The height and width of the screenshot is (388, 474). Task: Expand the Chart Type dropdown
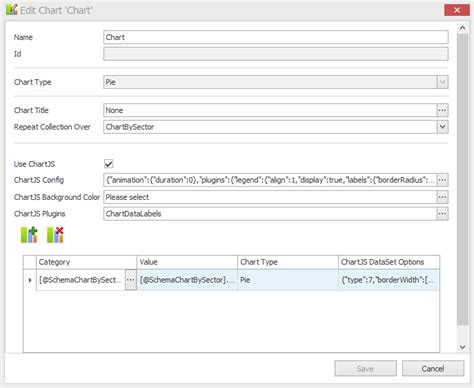442,82
